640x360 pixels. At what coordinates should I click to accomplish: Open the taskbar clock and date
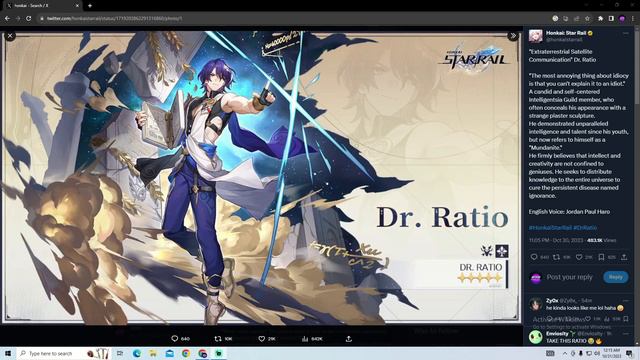pyautogui.click(x=611, y=353)
